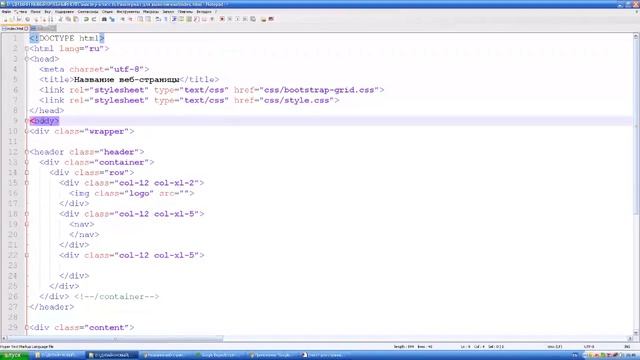Click the Ln/Col position status field
This screenshot has width=640, height=360.
point(482,347)
